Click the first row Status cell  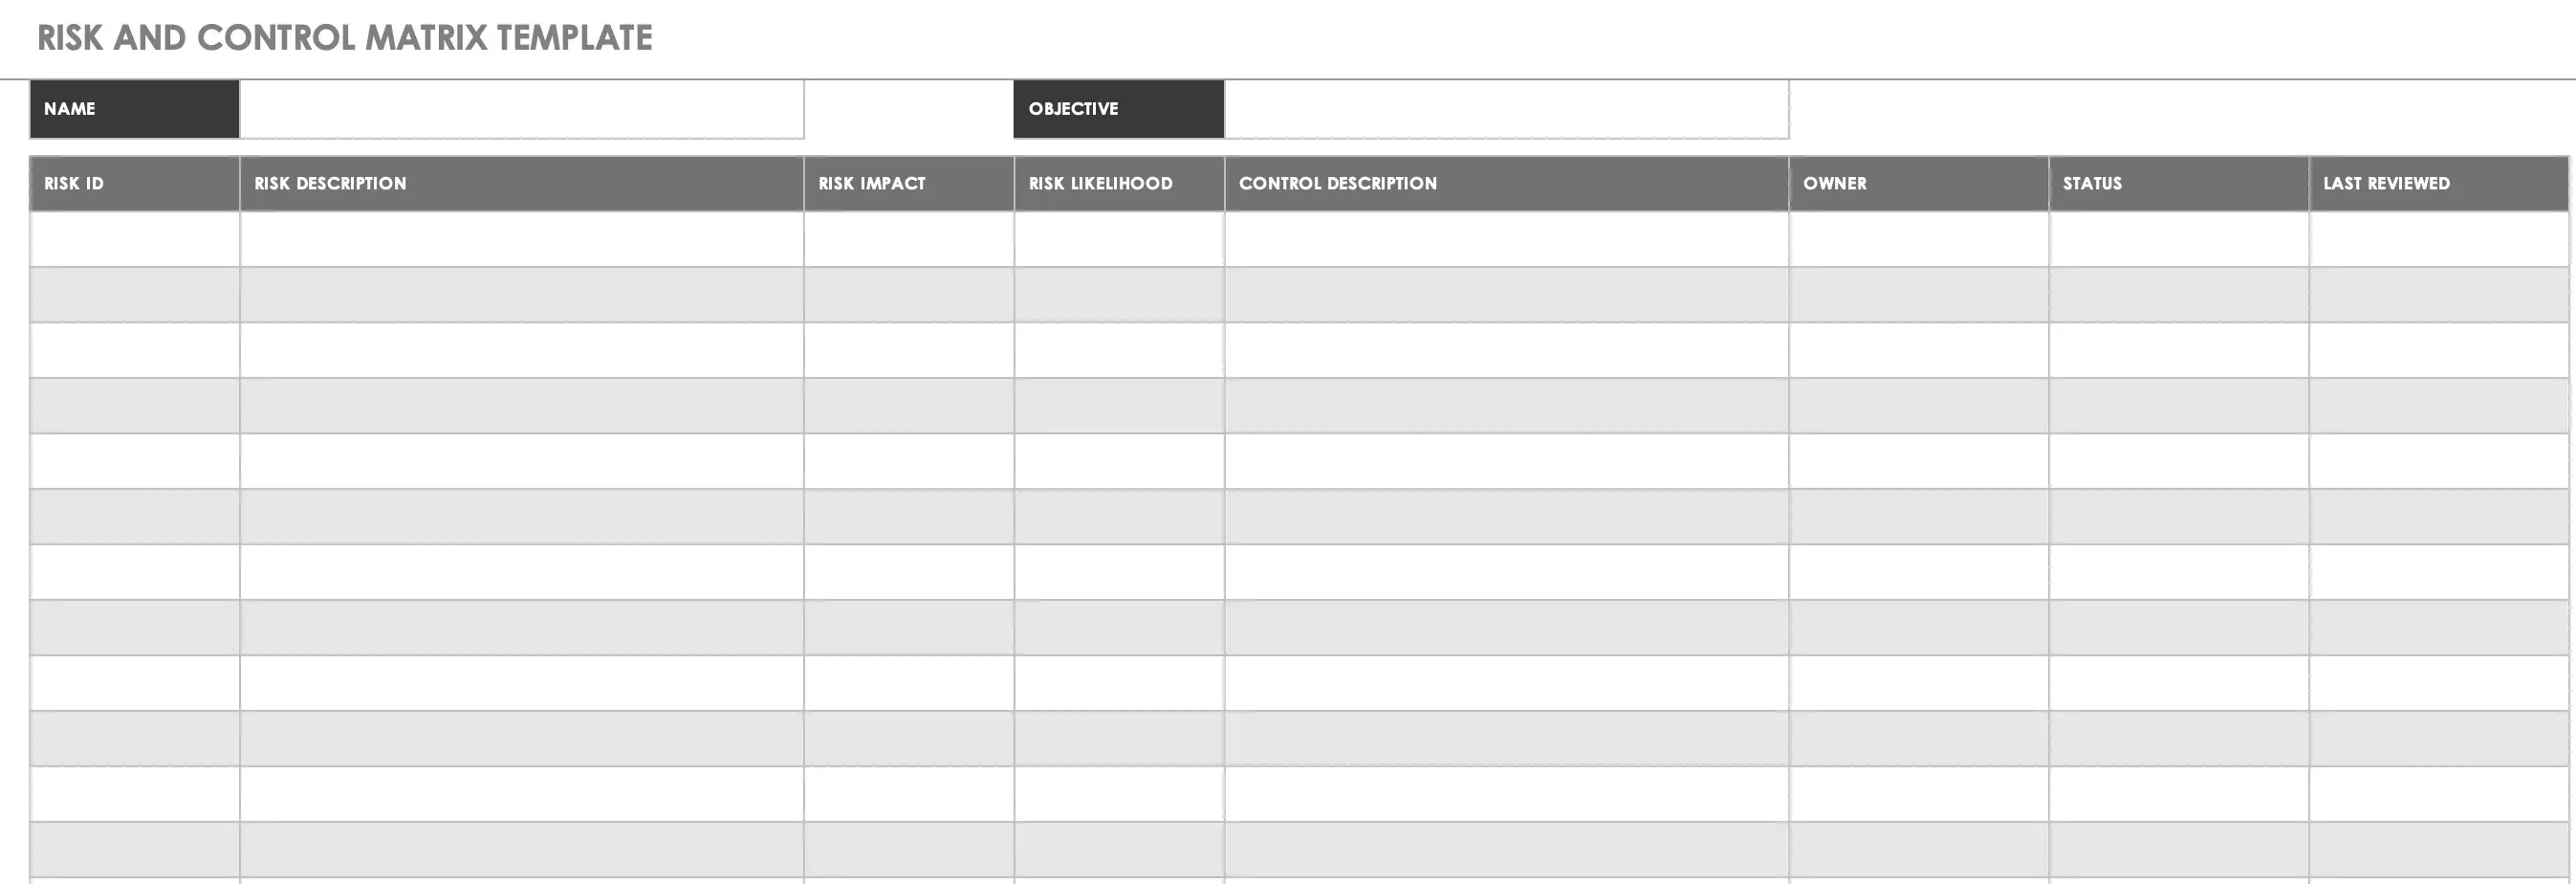pyautogui.click(x=2178, y=239)
